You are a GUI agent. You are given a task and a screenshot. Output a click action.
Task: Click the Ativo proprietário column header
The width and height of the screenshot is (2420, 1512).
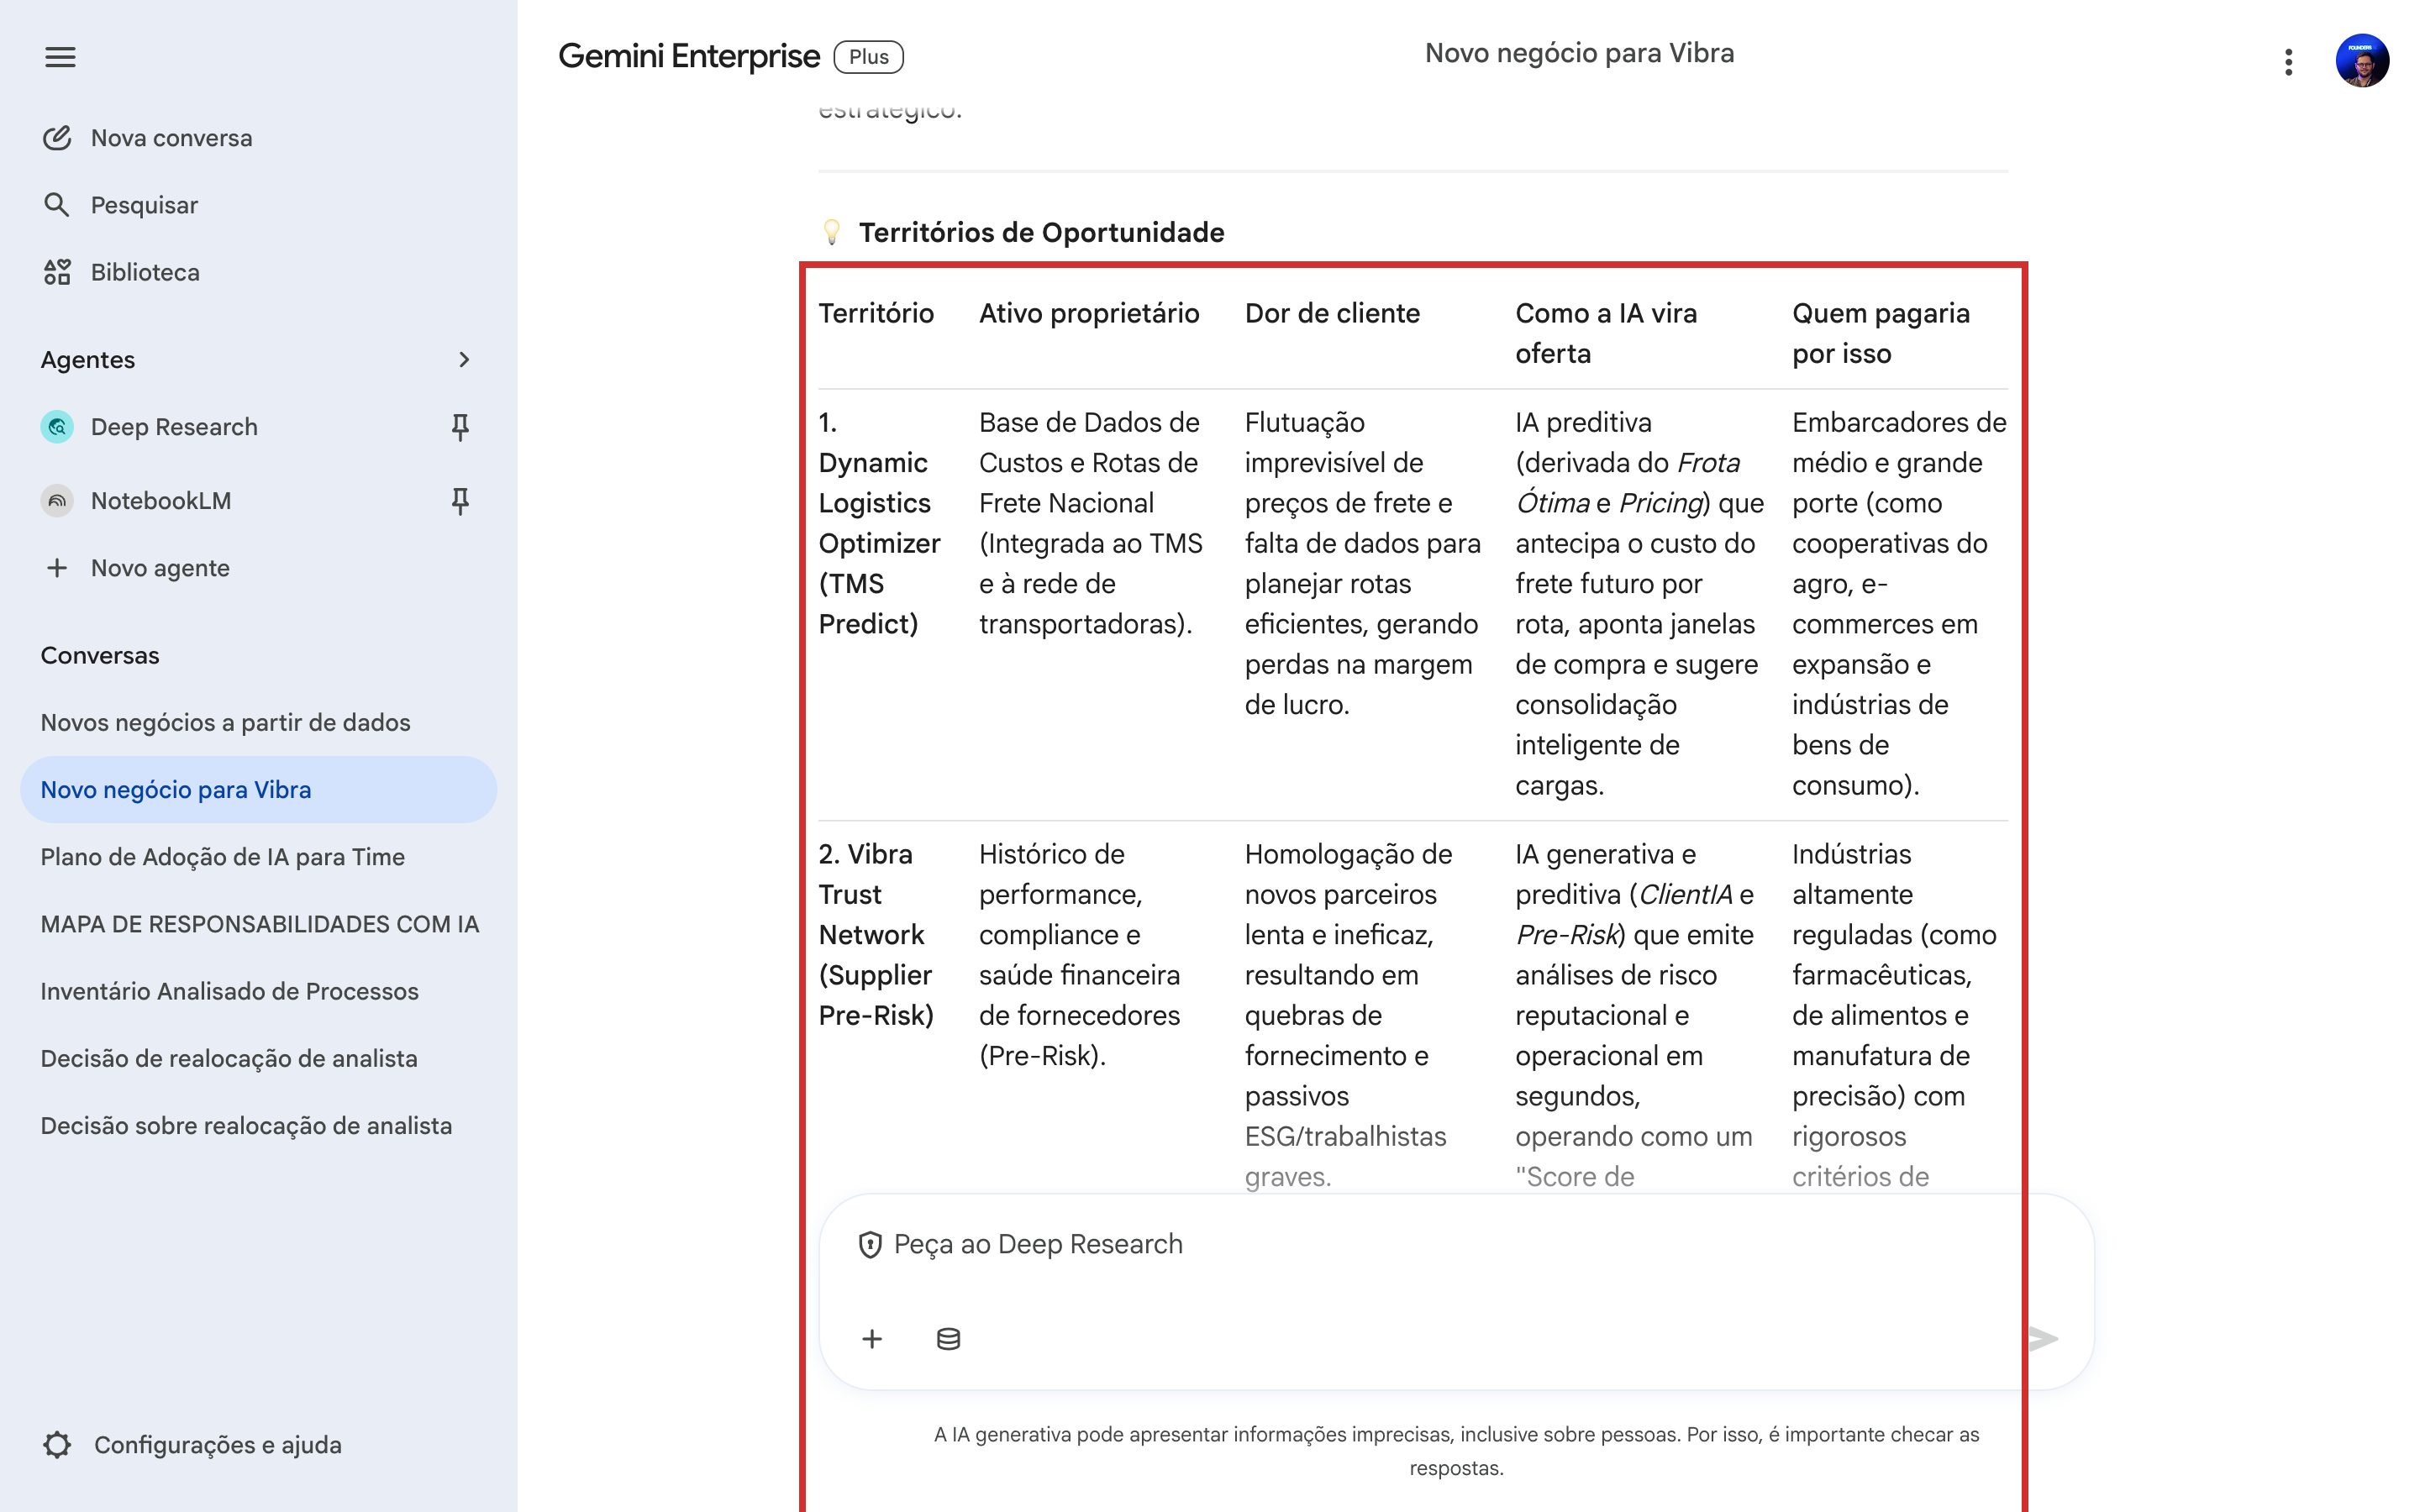1089,313
